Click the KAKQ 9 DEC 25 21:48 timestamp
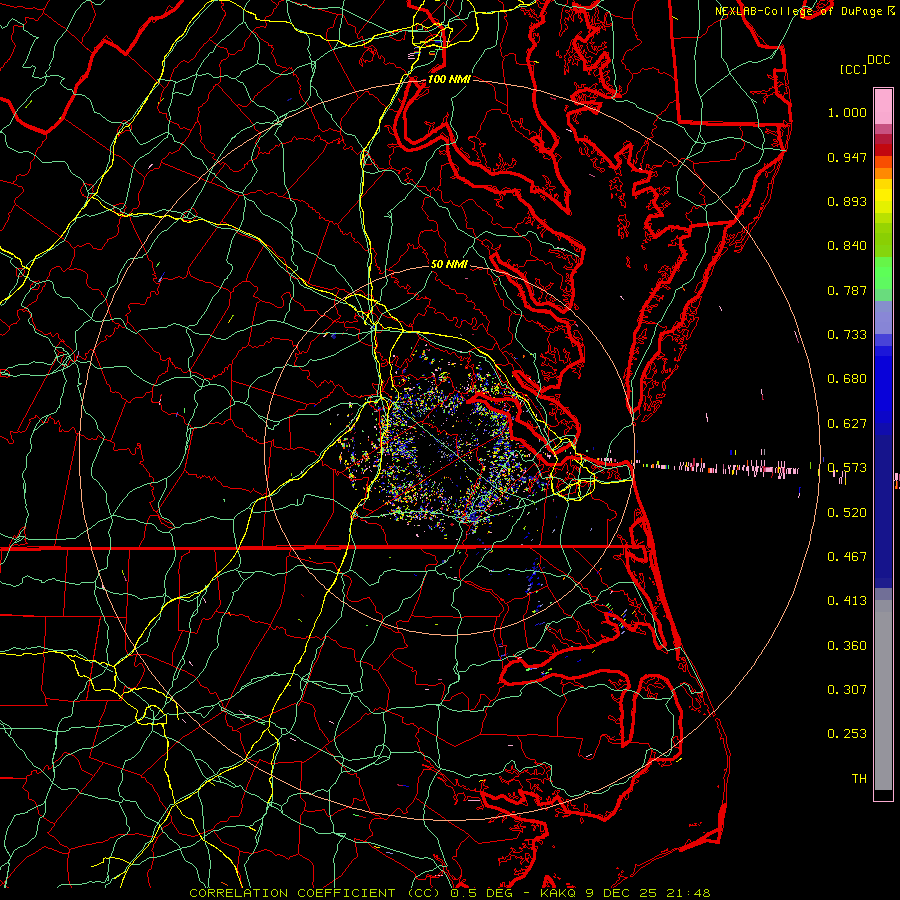This screenshot has width=900, height=900. tap(625, 893)
